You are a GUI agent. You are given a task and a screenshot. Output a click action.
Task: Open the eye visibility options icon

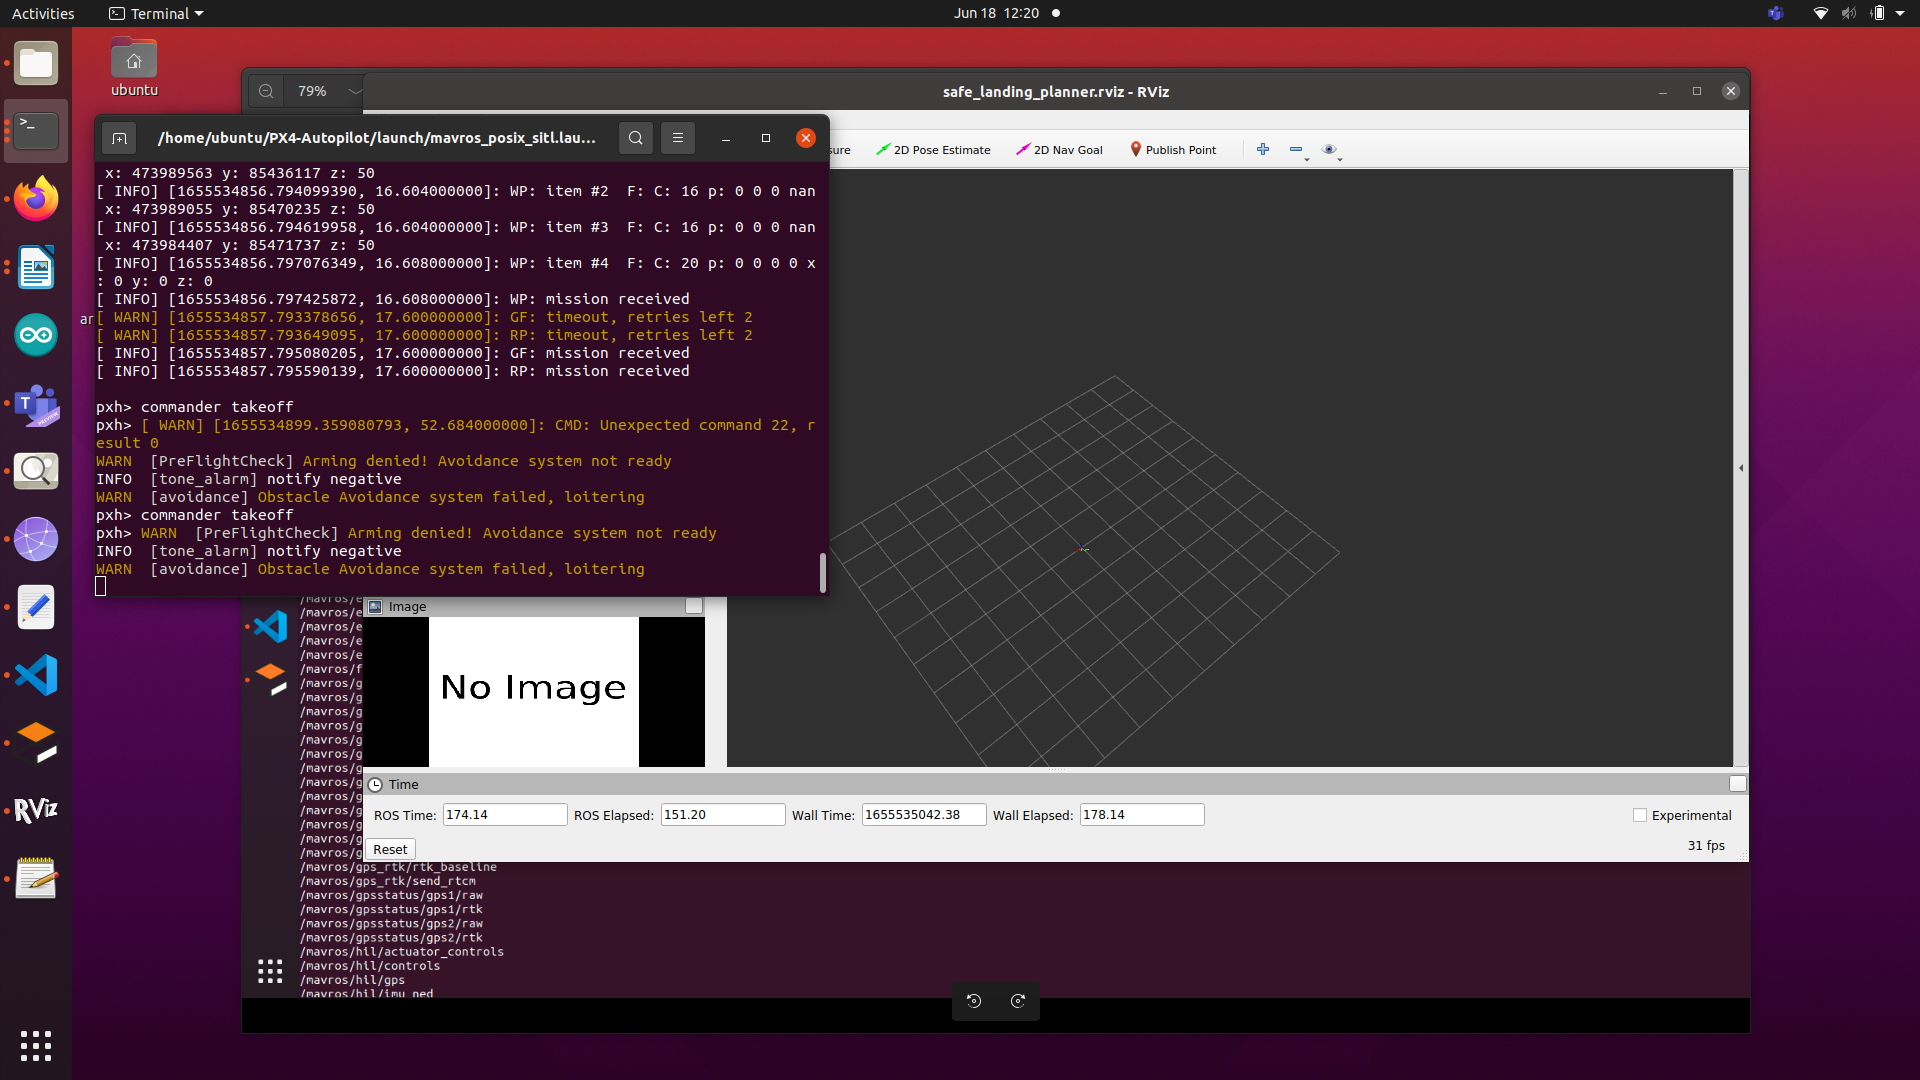coord(1329,149)
